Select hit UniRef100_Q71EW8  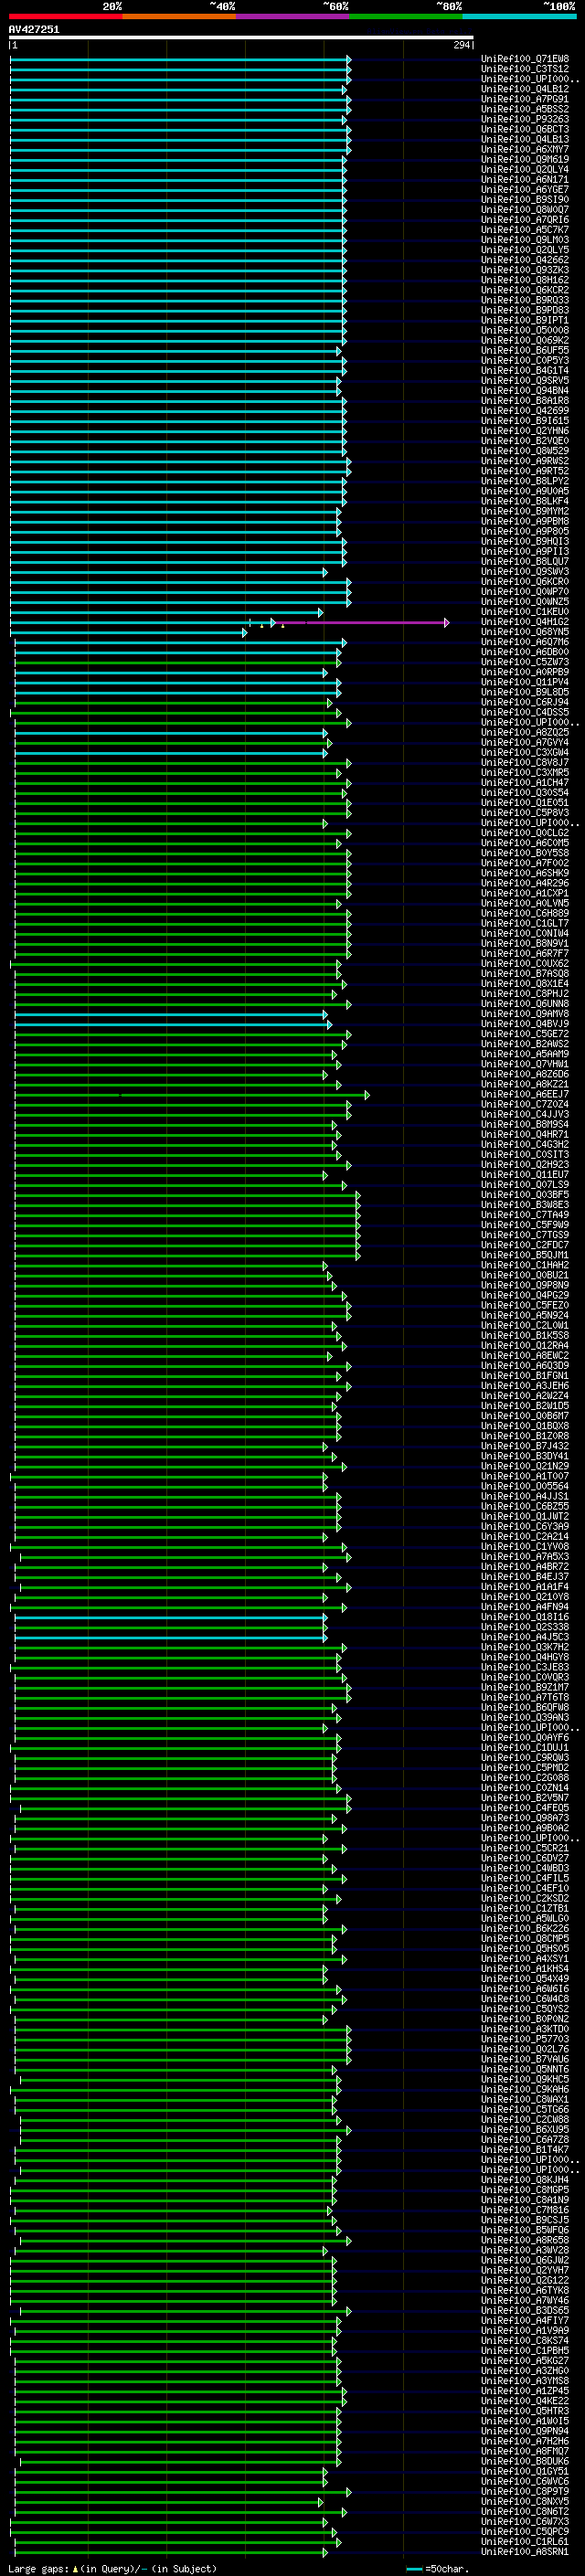click(x=525, y=59)
